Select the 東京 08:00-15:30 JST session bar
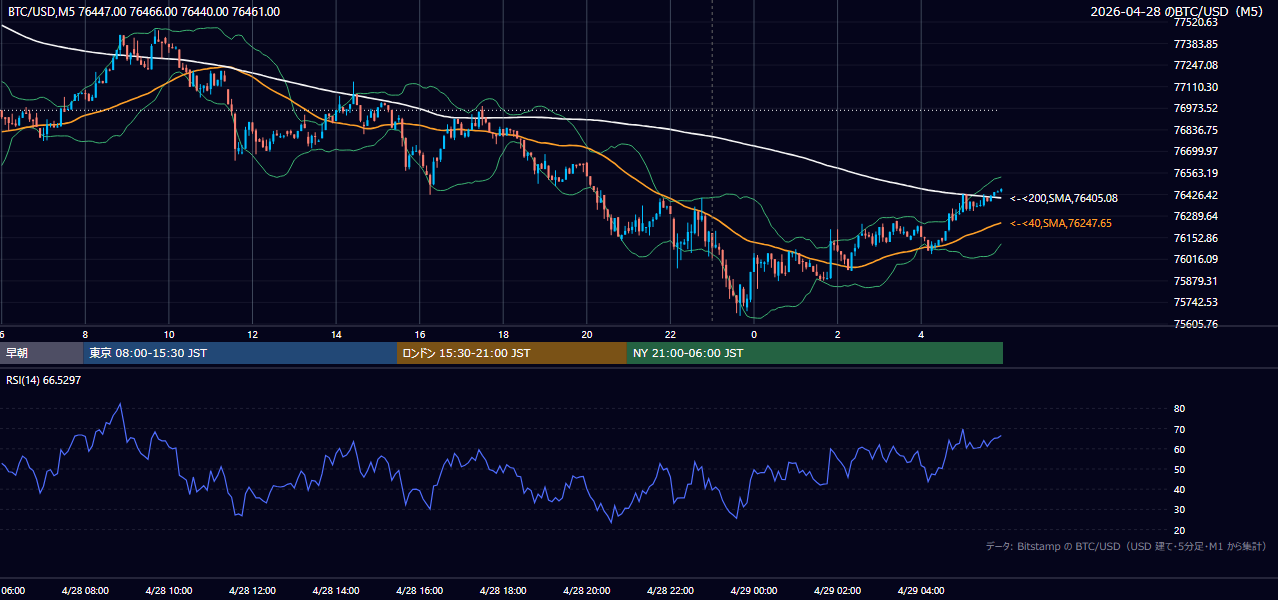 240,353
